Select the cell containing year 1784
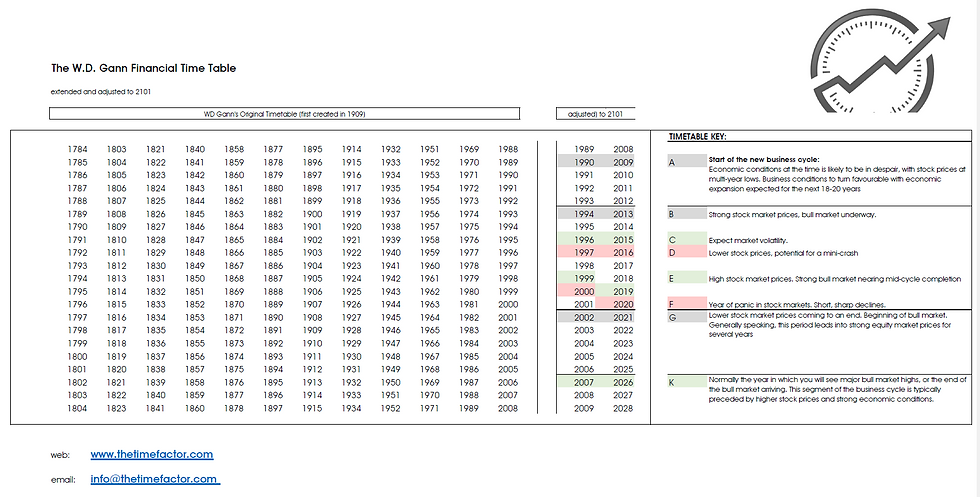The image size is (980, 497). pyautogui.click(x=78, y=149)
